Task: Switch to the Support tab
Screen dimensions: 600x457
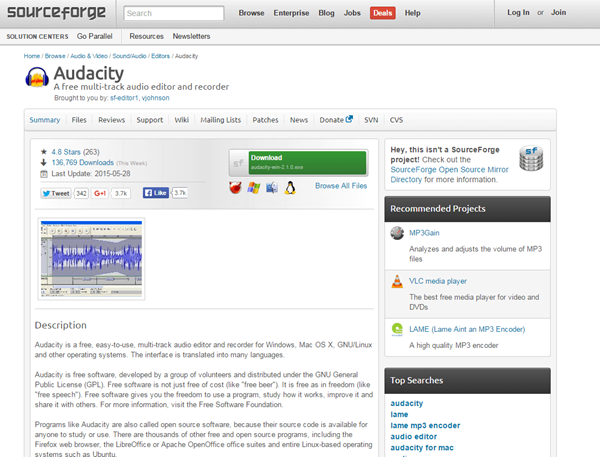Action: pyautogui.click(x=150, y=120)
